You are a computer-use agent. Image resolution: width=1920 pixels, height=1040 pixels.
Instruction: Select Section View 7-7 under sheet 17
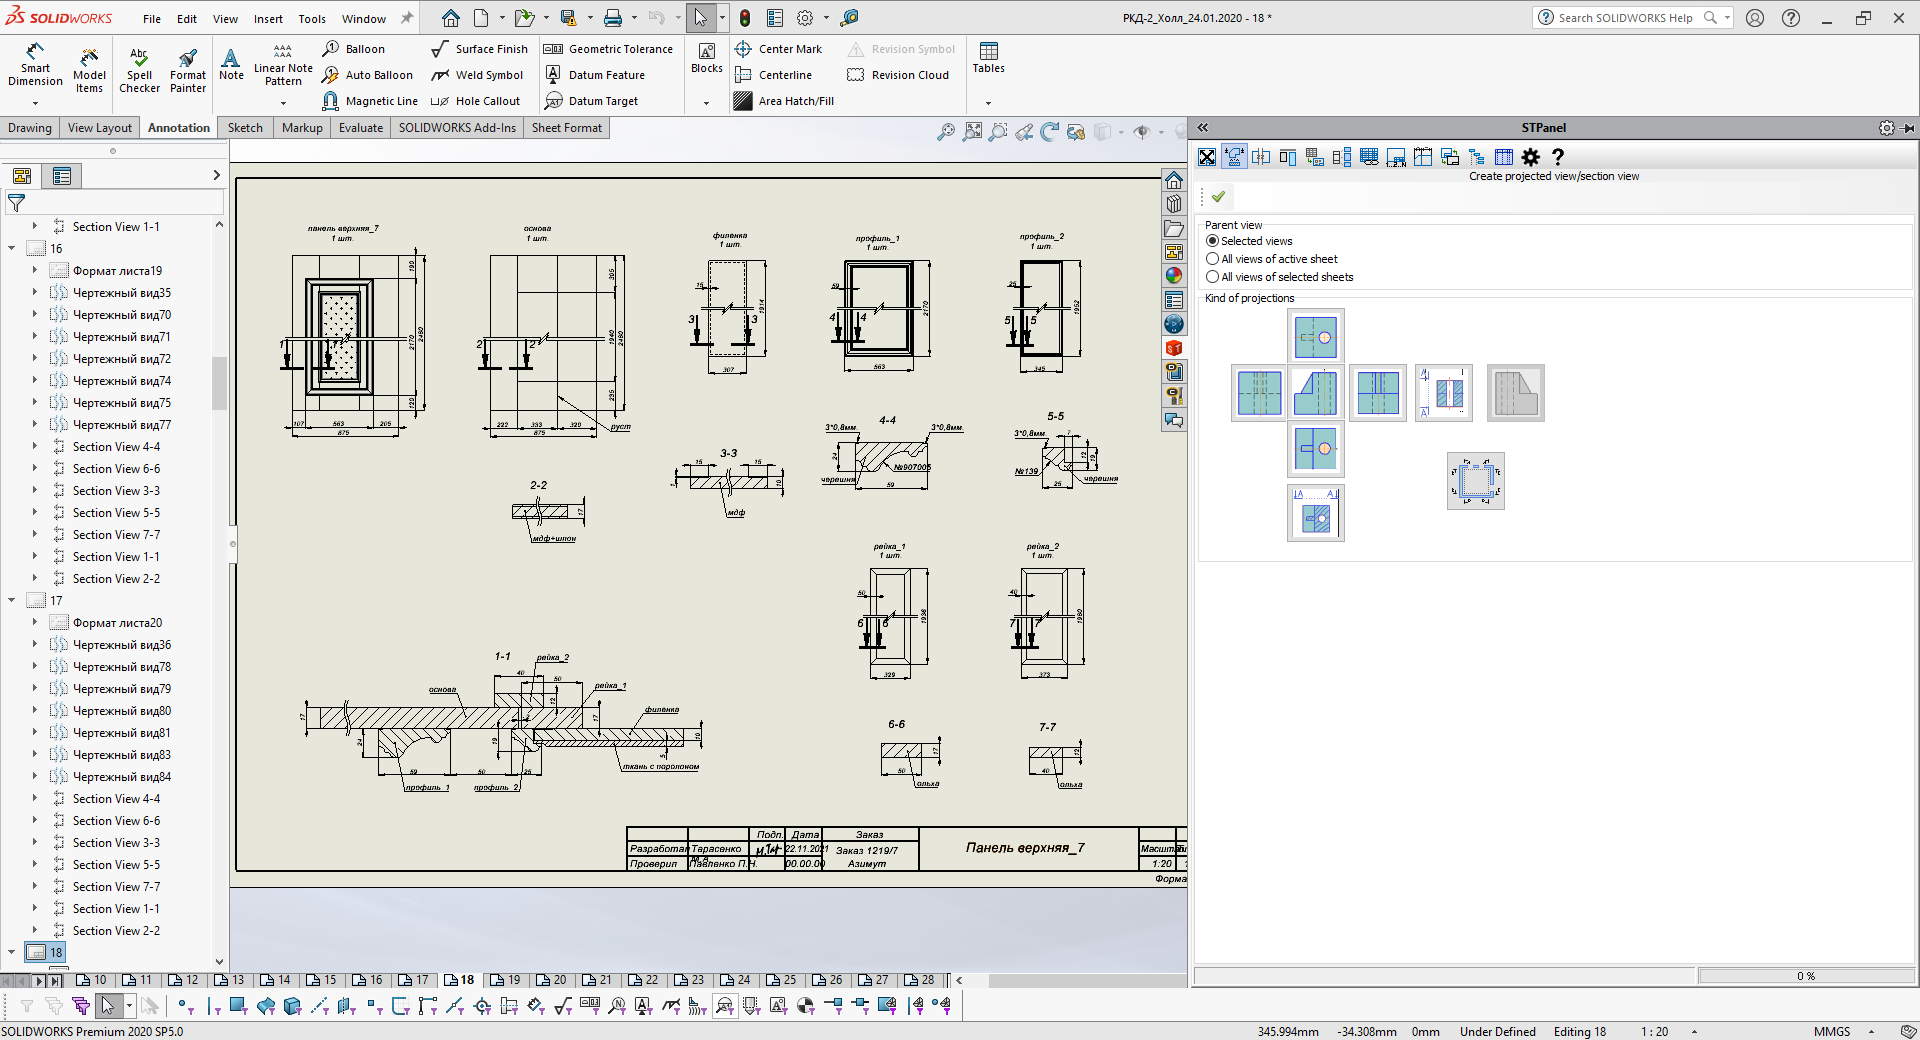pyautogui.click(x=116, y=887)
